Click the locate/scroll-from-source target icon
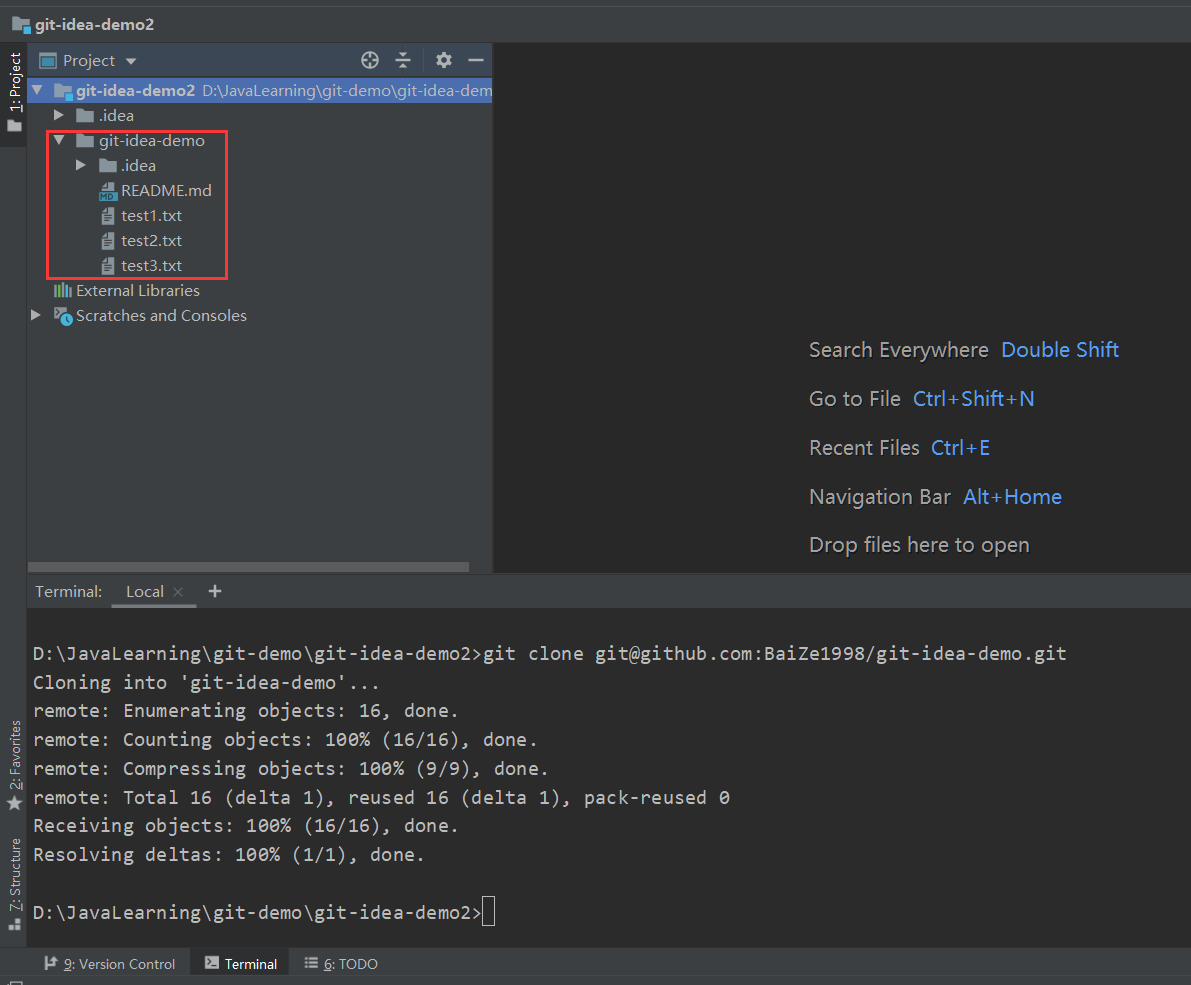Image resolution: width=1191 pixels, height=985 pixels. point(370,60)
